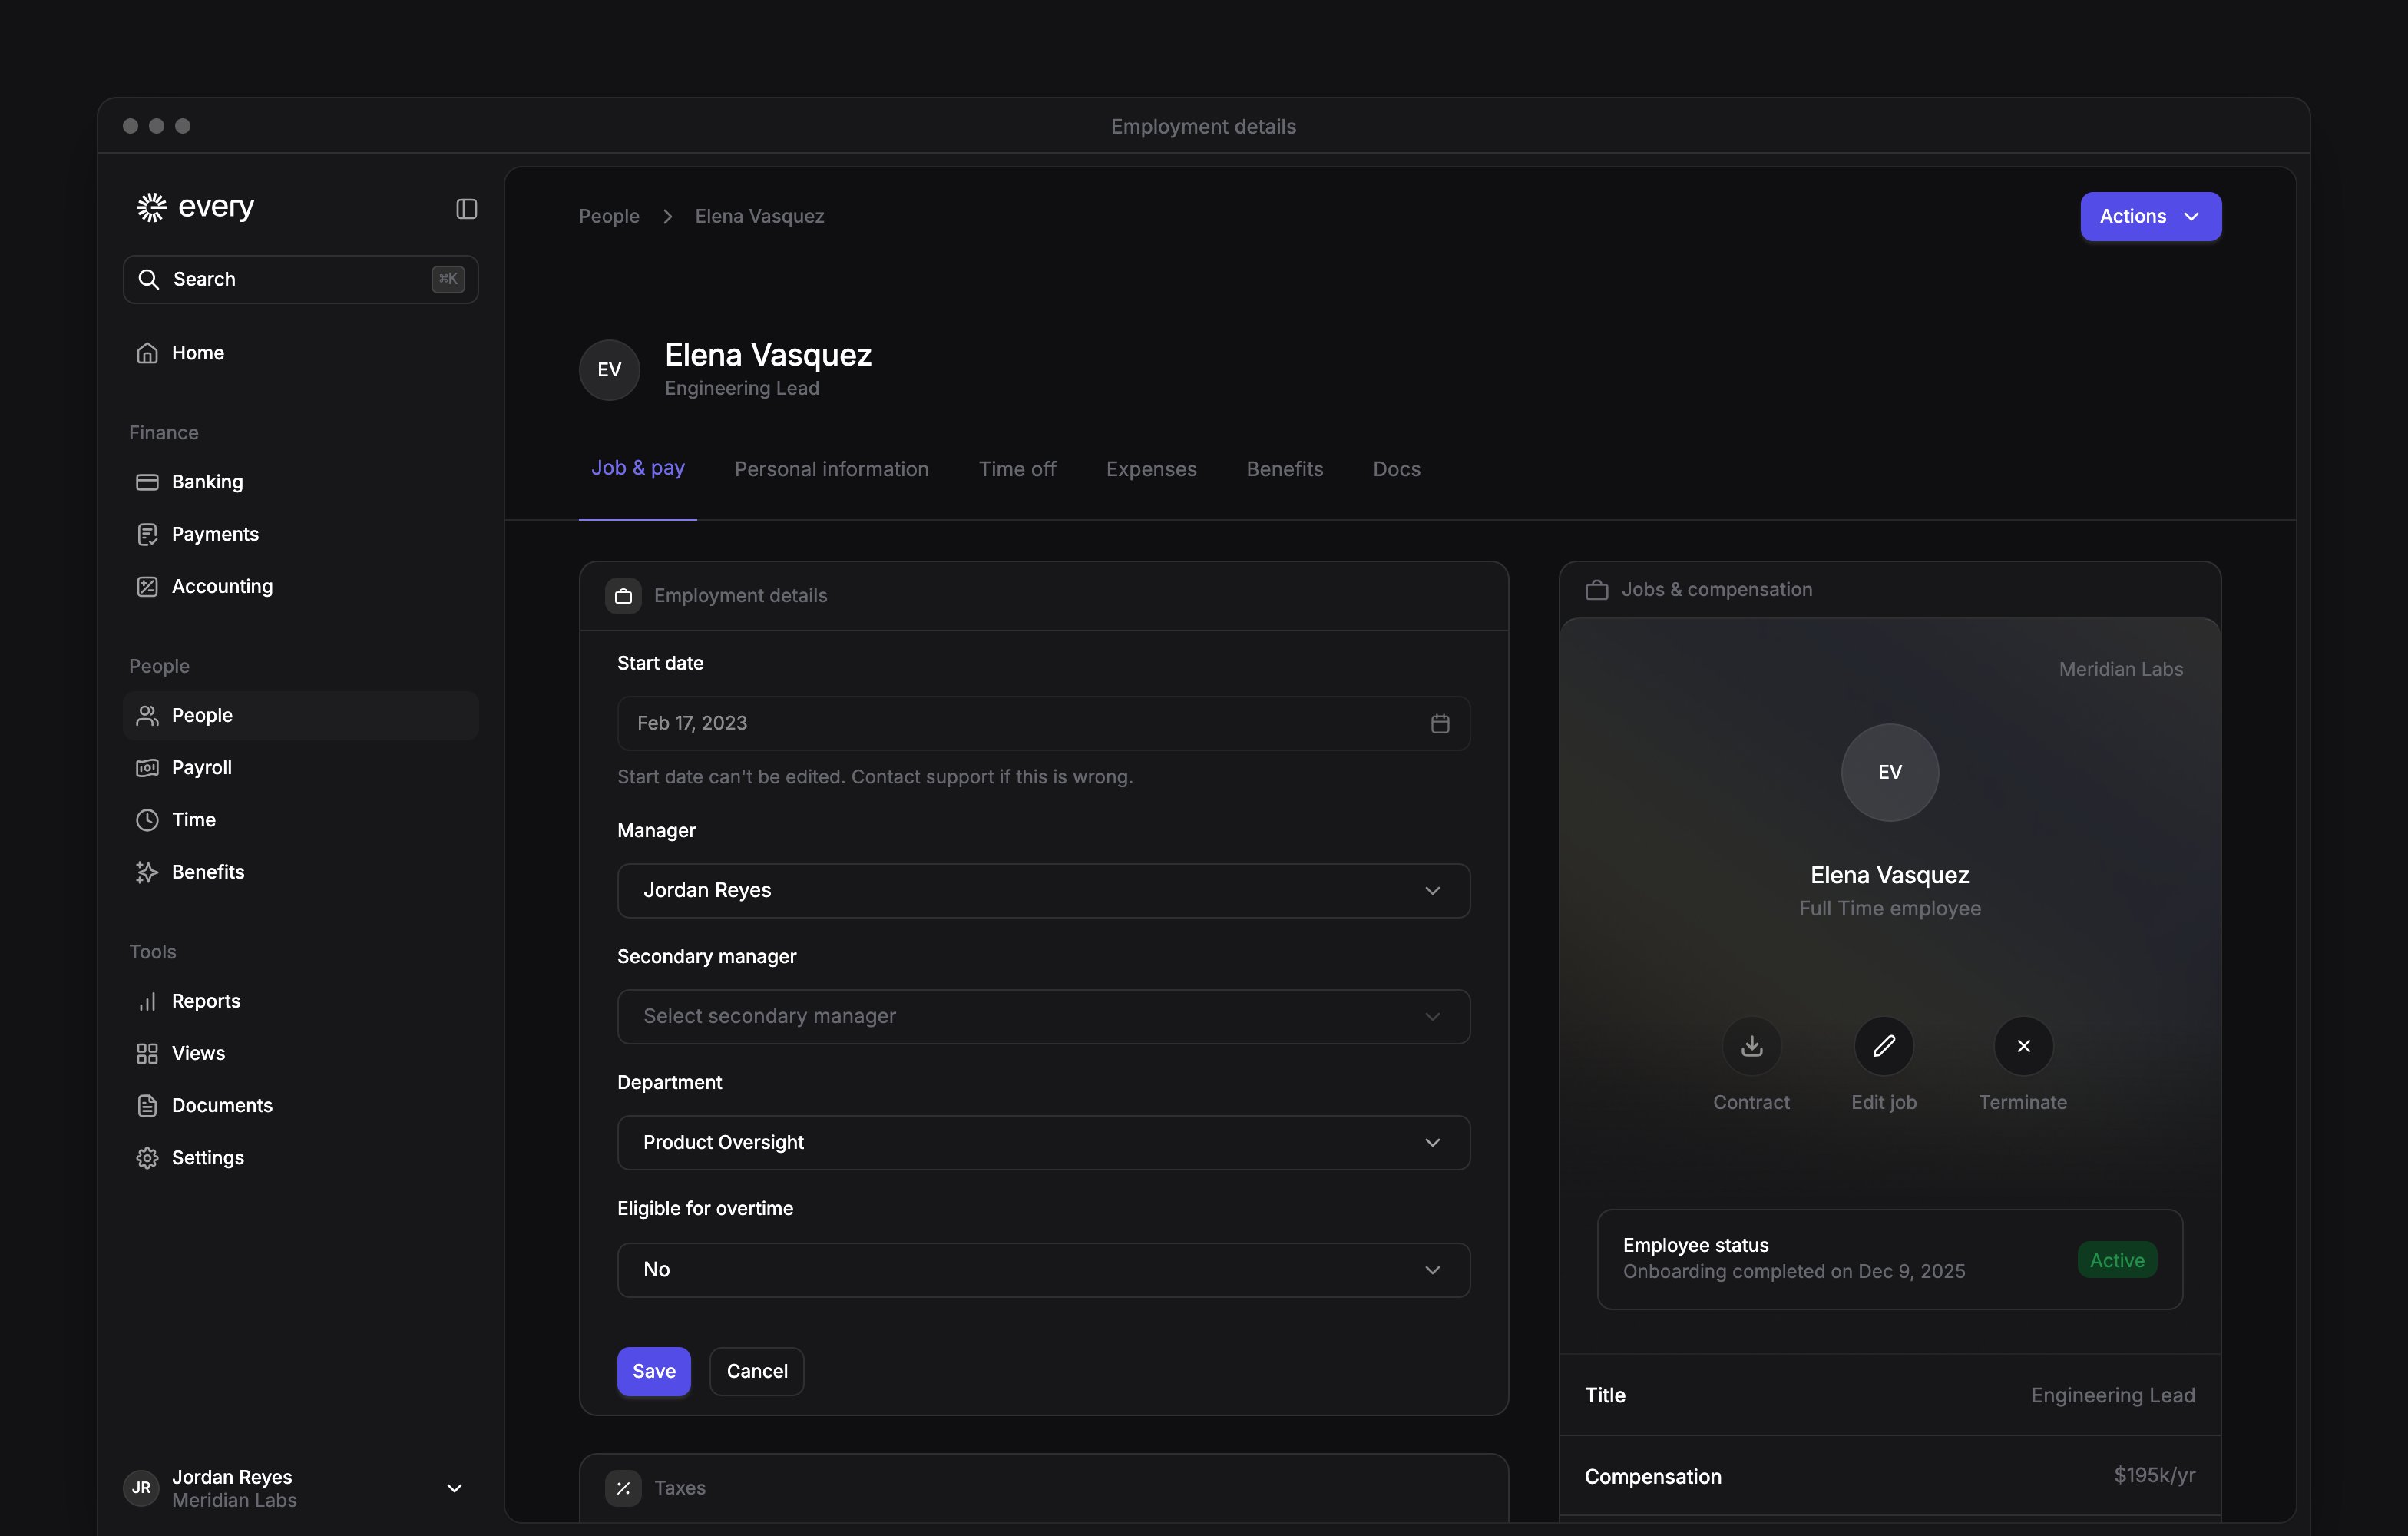Switch to the Docs tab
Image resolution: width=2408 pixels, height=1536 pixels.
[1396, 469]
